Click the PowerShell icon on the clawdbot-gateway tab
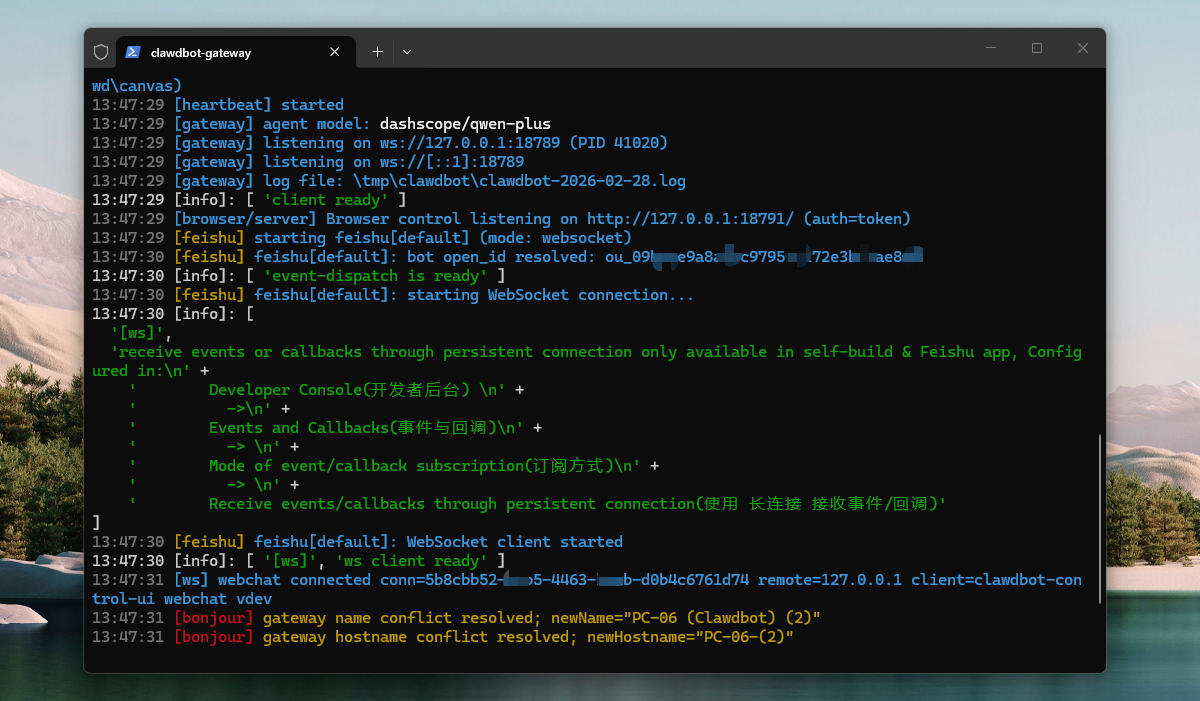The width and height of the screenshot is (1200, 701). pyautogui.click(x=133, y=52)
